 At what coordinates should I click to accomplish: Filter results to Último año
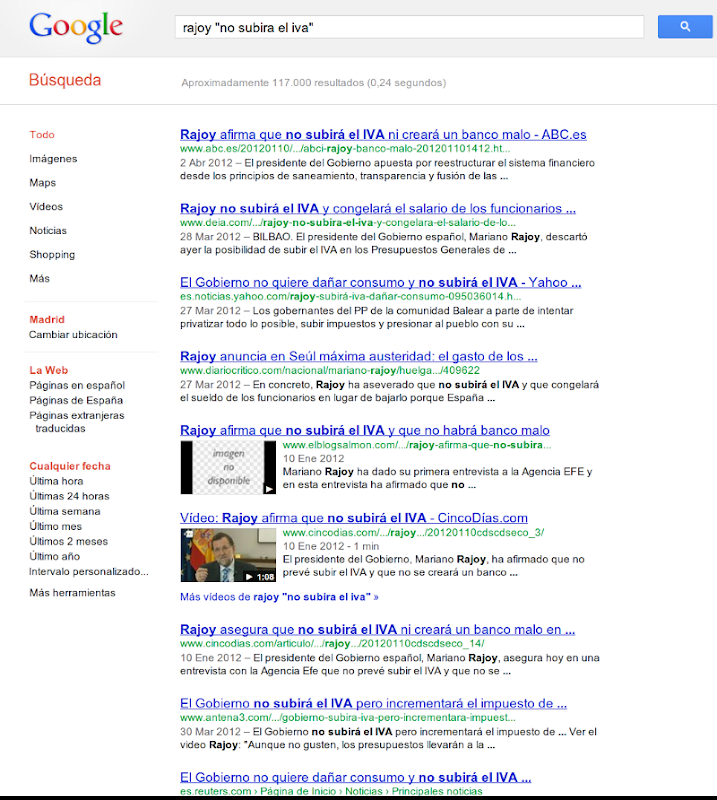[55, 556]
